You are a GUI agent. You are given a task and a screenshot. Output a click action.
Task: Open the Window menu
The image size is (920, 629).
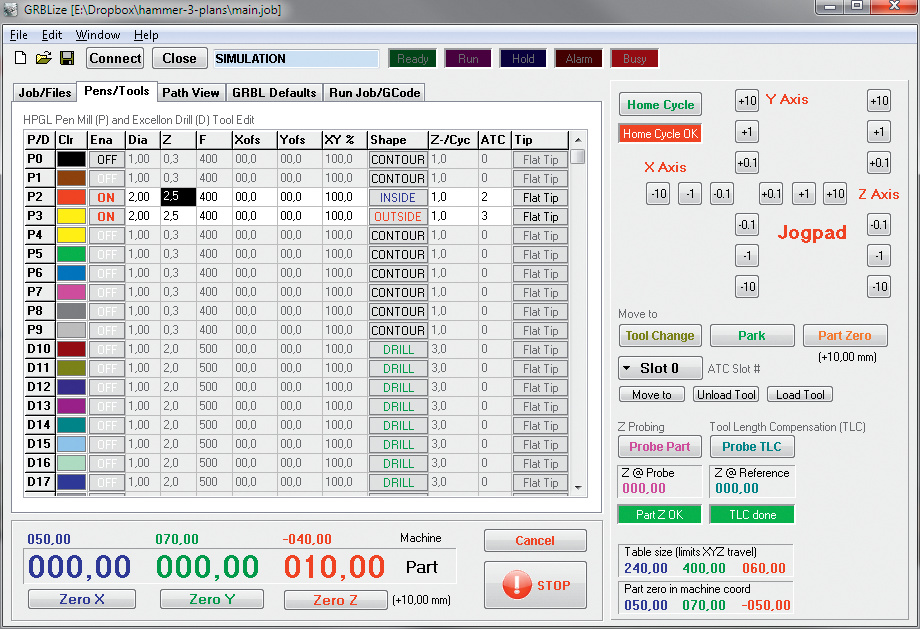(x=97, y=35)
